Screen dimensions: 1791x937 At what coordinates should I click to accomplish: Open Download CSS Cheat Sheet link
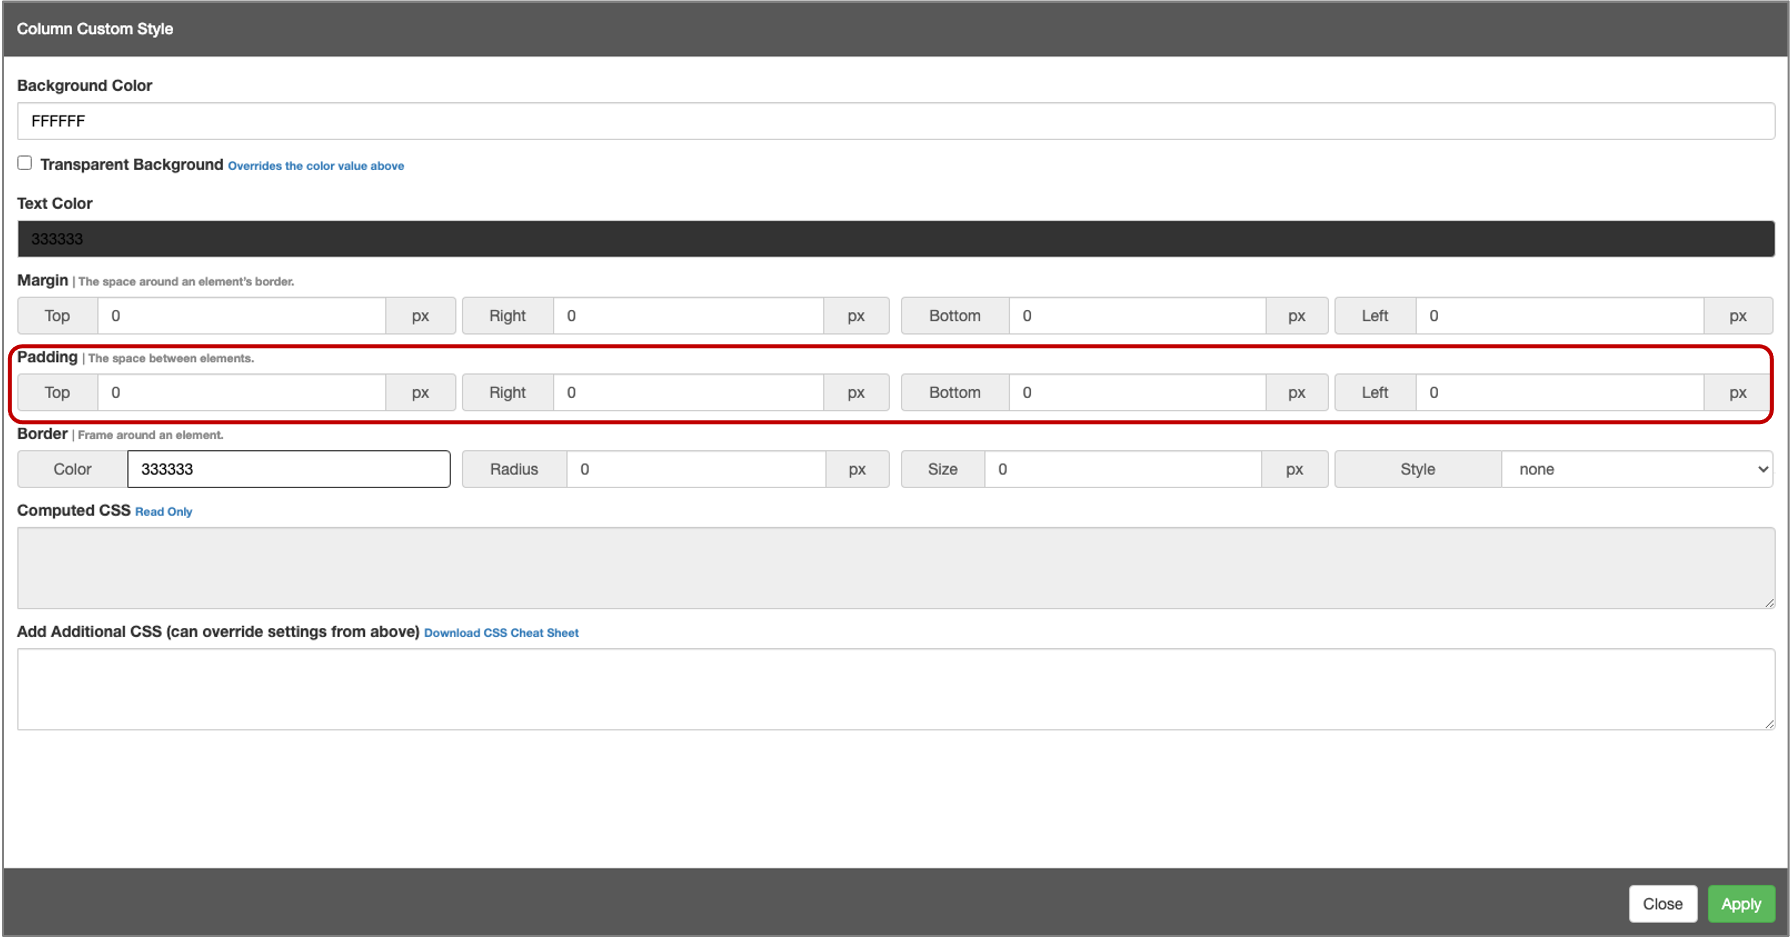point(501,633)
